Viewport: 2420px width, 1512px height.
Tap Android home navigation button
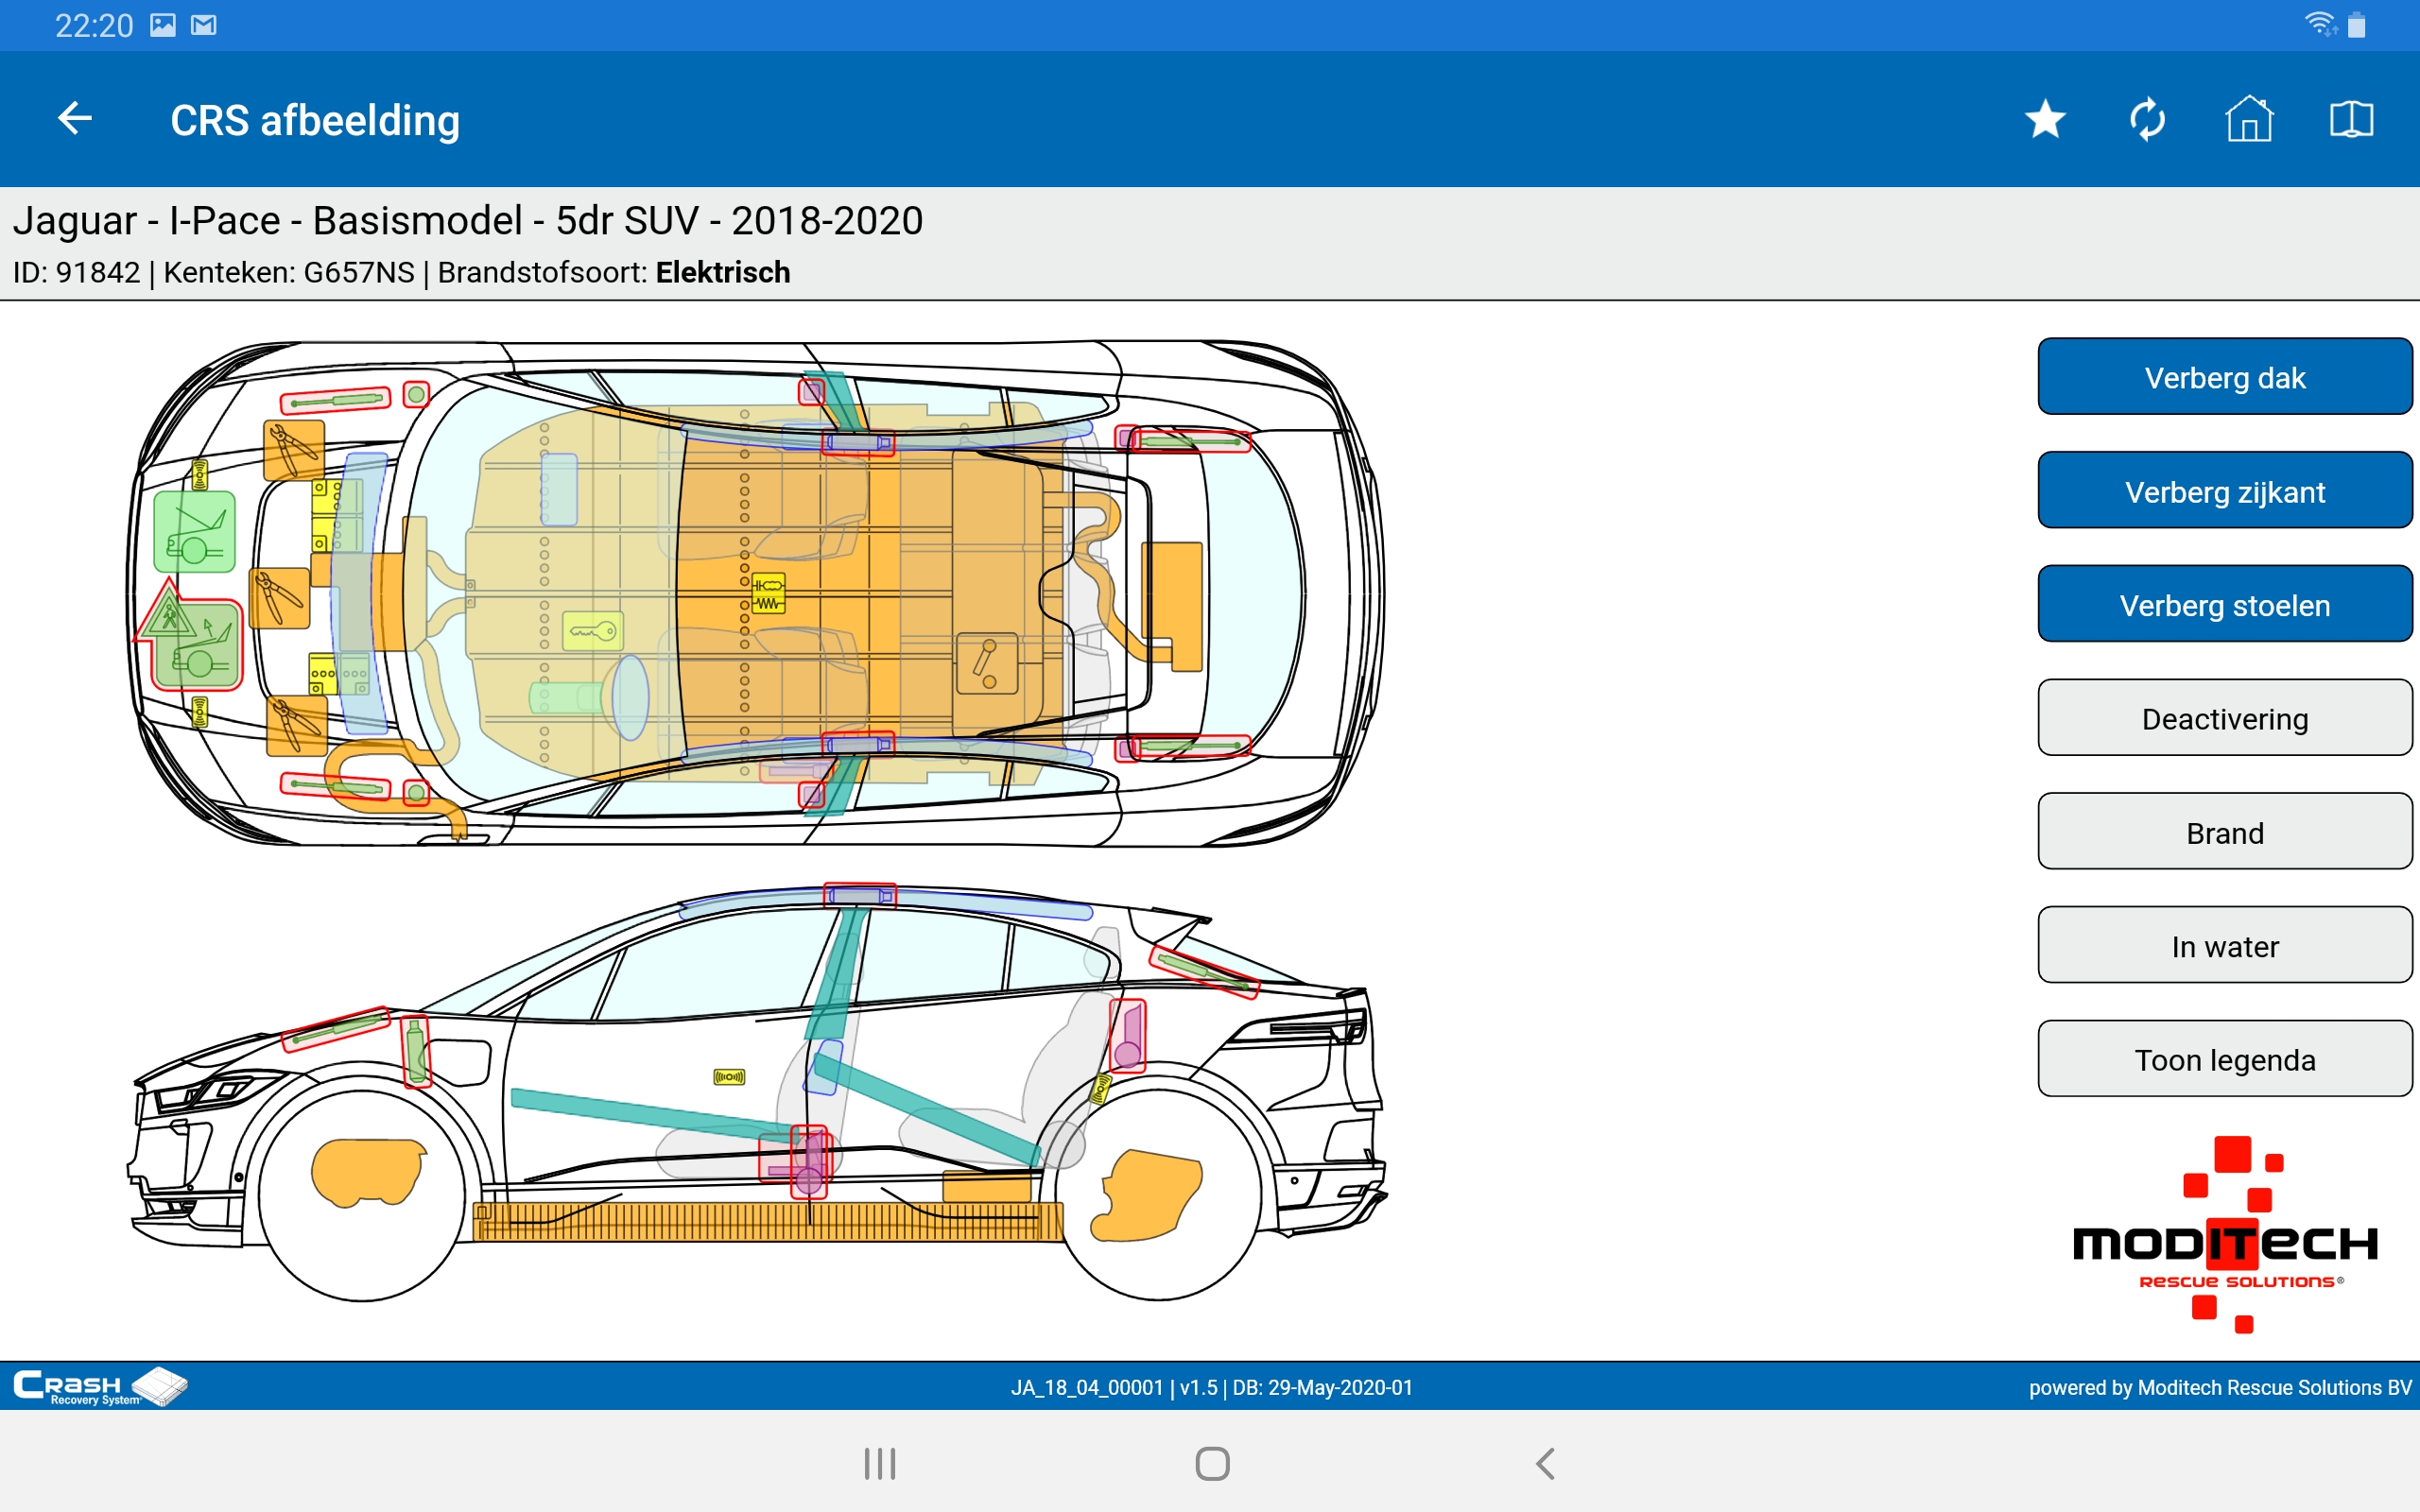point(1212,1464)
